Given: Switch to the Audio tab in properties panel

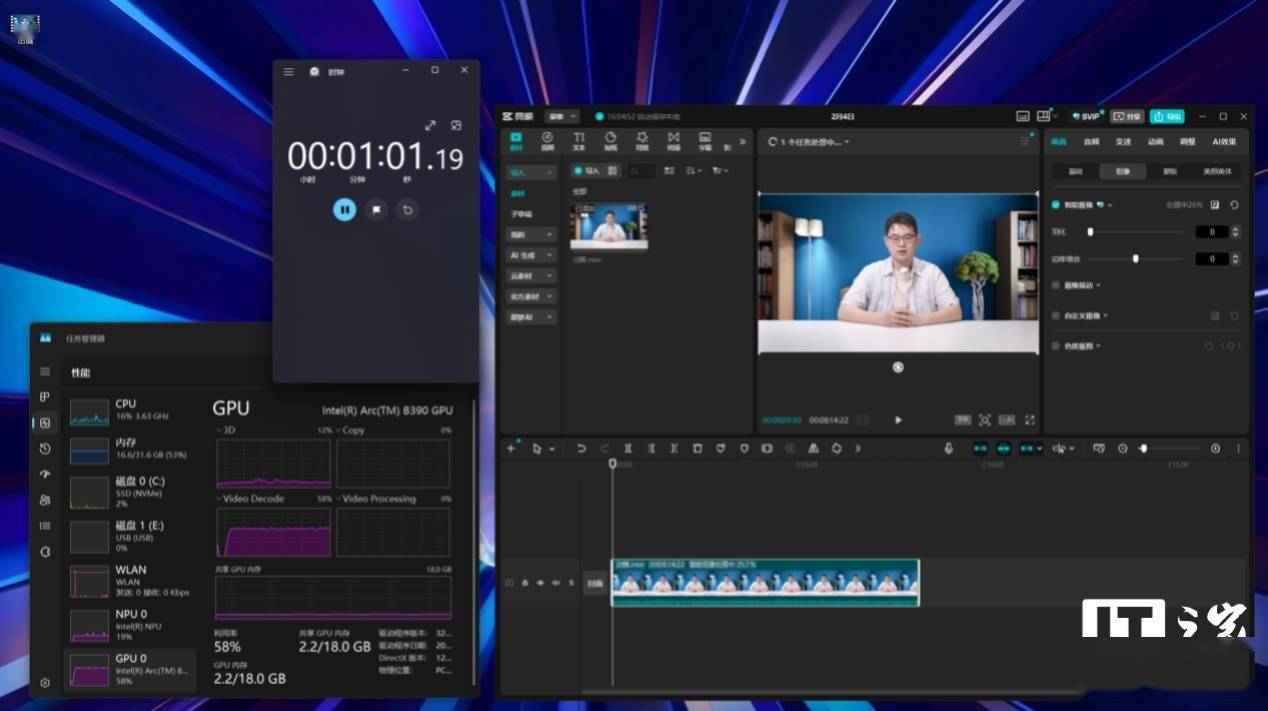Looking at the screenshot, I should tap(1091, 142).
